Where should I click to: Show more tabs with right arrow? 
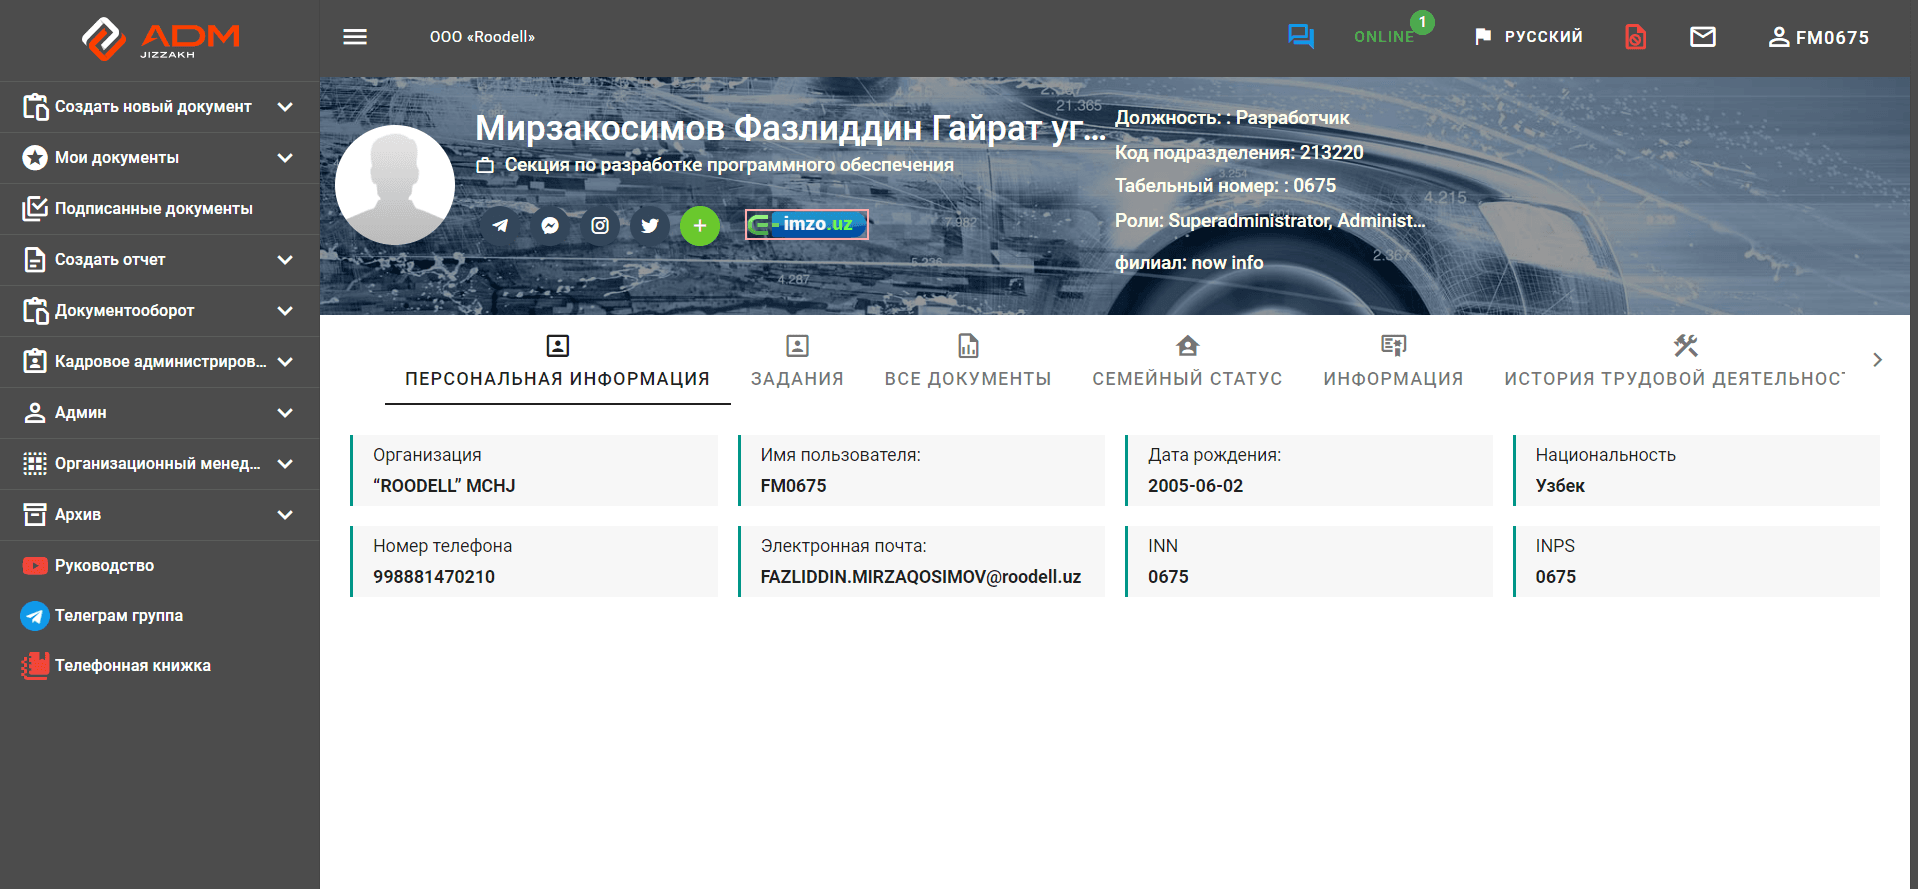click(x=1877, y=360)
